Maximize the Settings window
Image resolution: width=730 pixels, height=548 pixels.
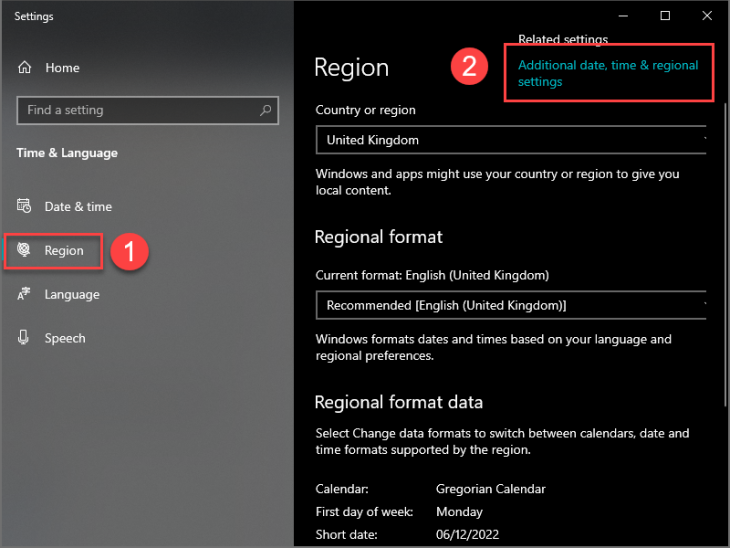coord(666,16)
